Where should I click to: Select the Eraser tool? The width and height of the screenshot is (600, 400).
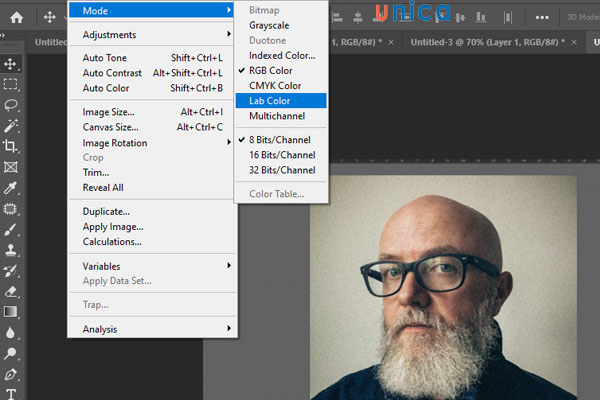pos(11,291)
